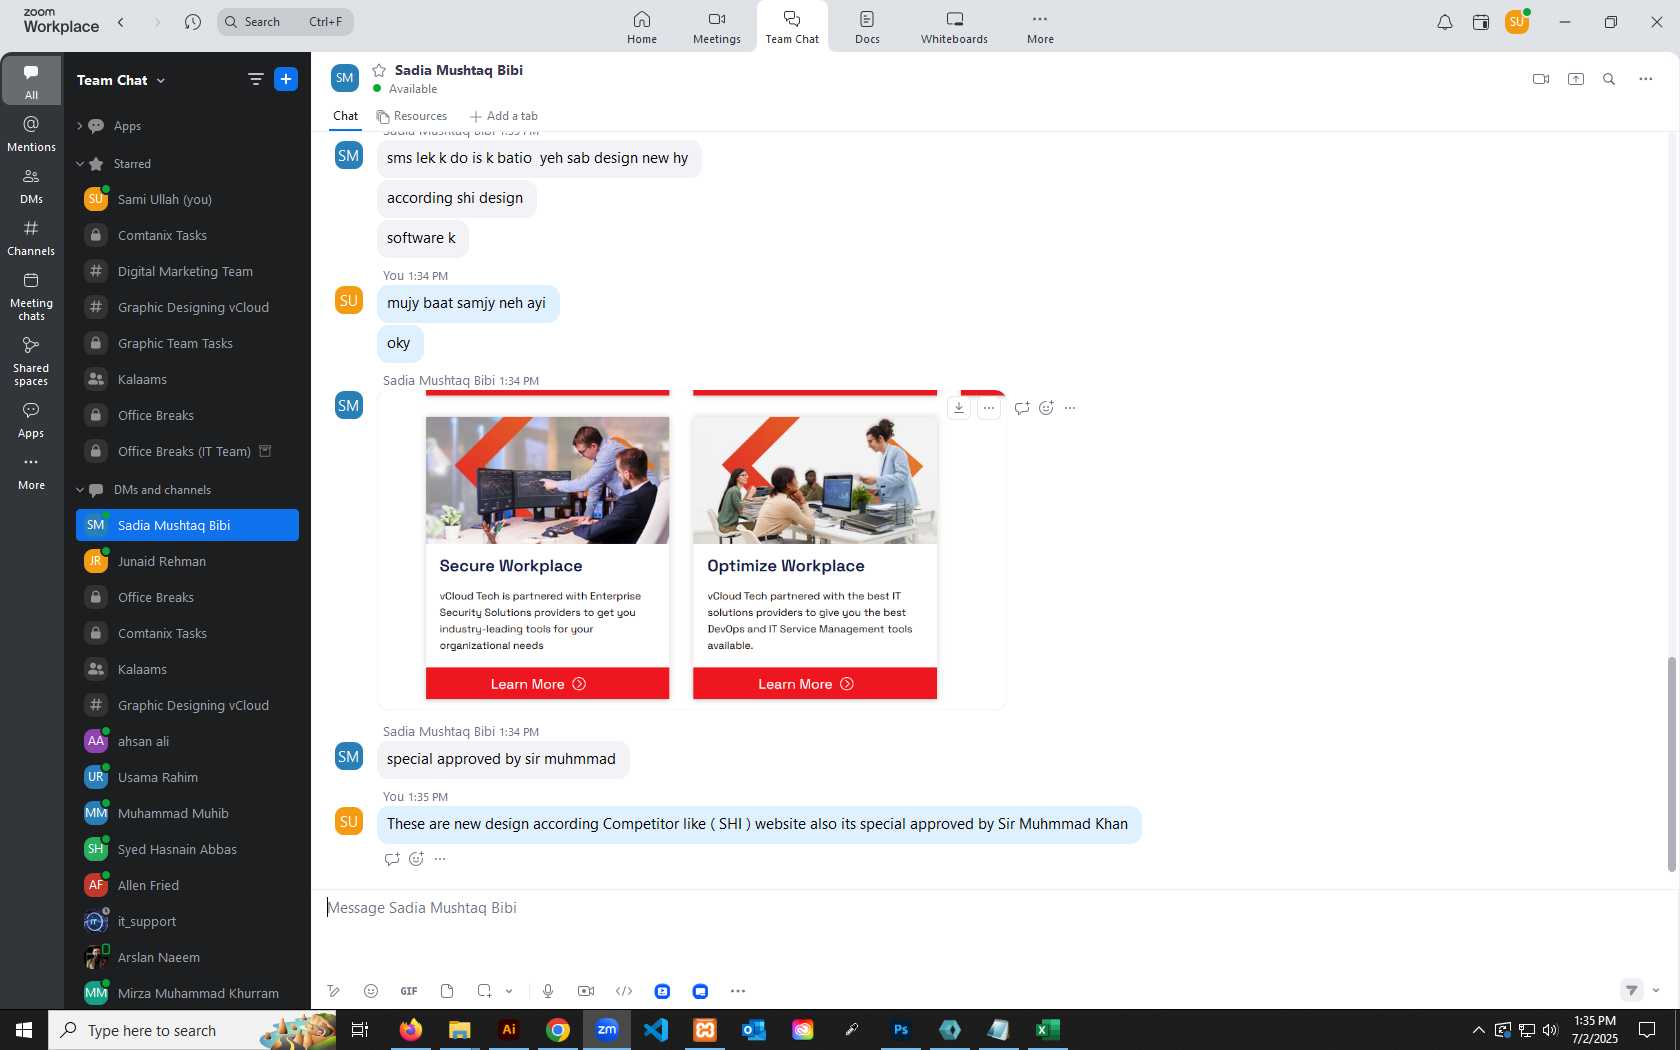Insert a code snippet
Screen dimensions: 1680x1050
(624, 991)
